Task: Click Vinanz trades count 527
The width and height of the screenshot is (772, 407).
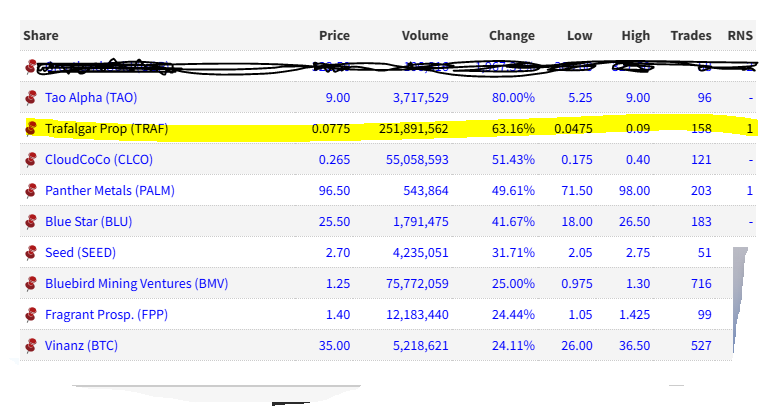Action: (x=701, y=345)
